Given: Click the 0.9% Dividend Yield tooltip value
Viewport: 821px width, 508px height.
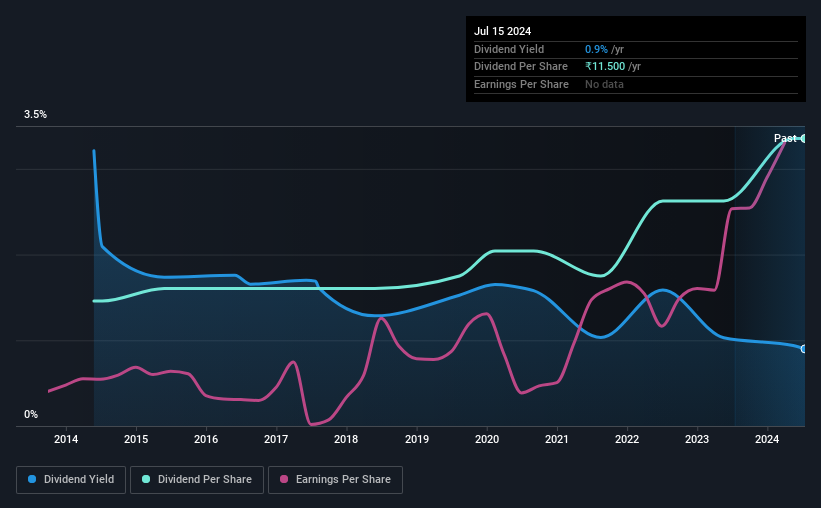Looking at the screenshot, I should 596,49.
